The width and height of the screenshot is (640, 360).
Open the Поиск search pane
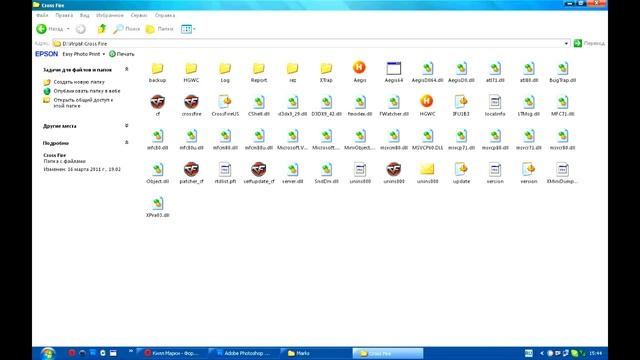pos(127,29)
